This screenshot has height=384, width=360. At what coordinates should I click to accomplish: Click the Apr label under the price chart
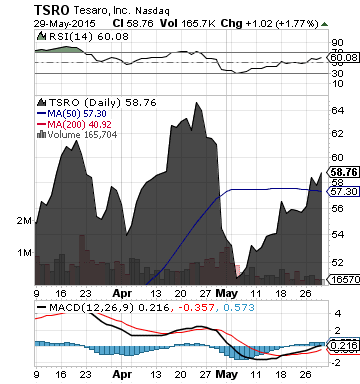click(122, 294)
